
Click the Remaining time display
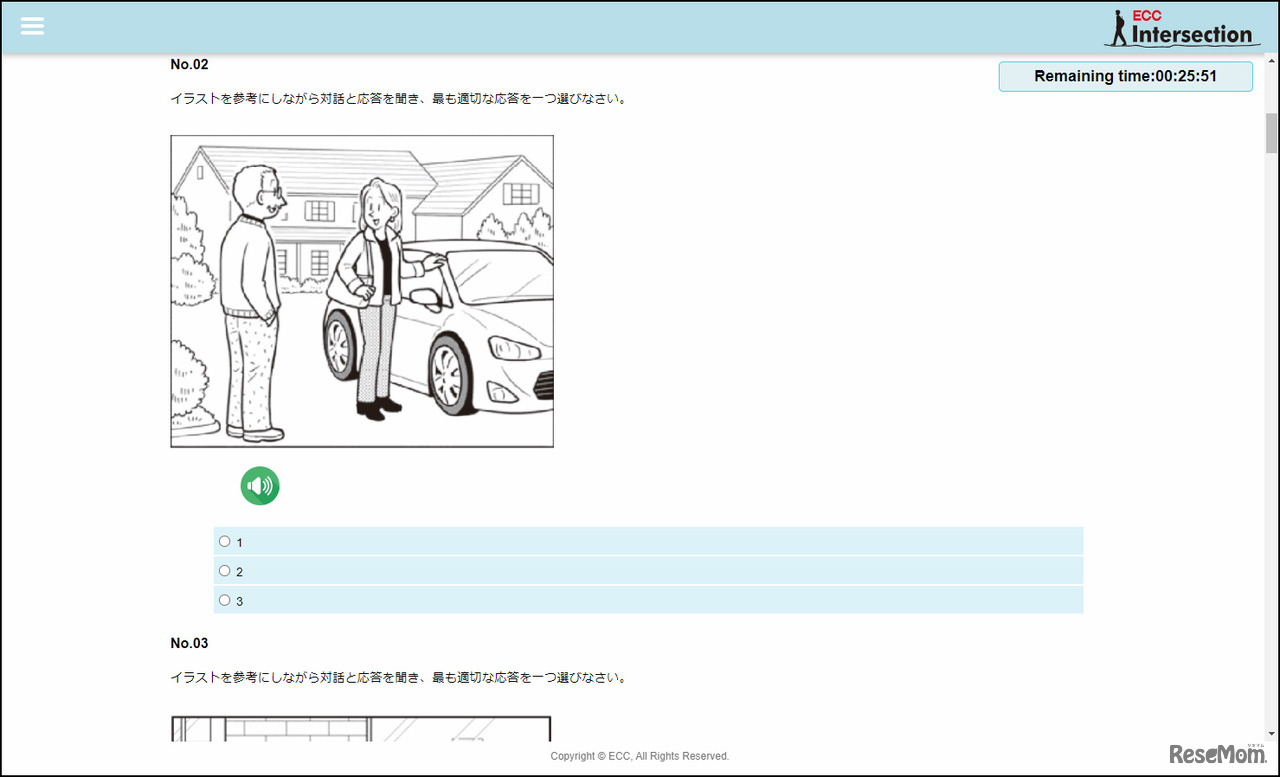(x=1125, y=76)
